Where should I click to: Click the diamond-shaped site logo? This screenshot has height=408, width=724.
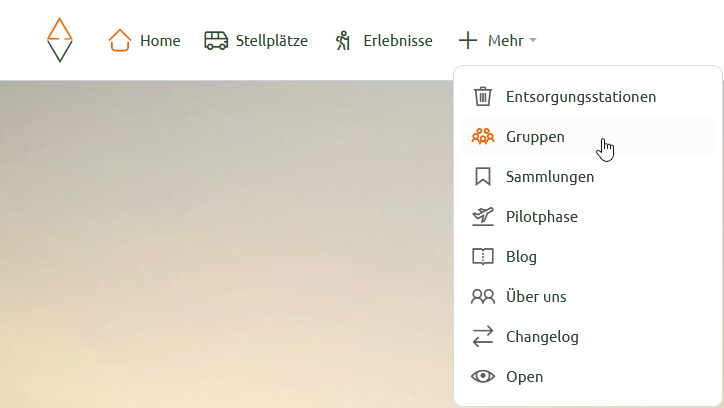(x=60, y=40)
